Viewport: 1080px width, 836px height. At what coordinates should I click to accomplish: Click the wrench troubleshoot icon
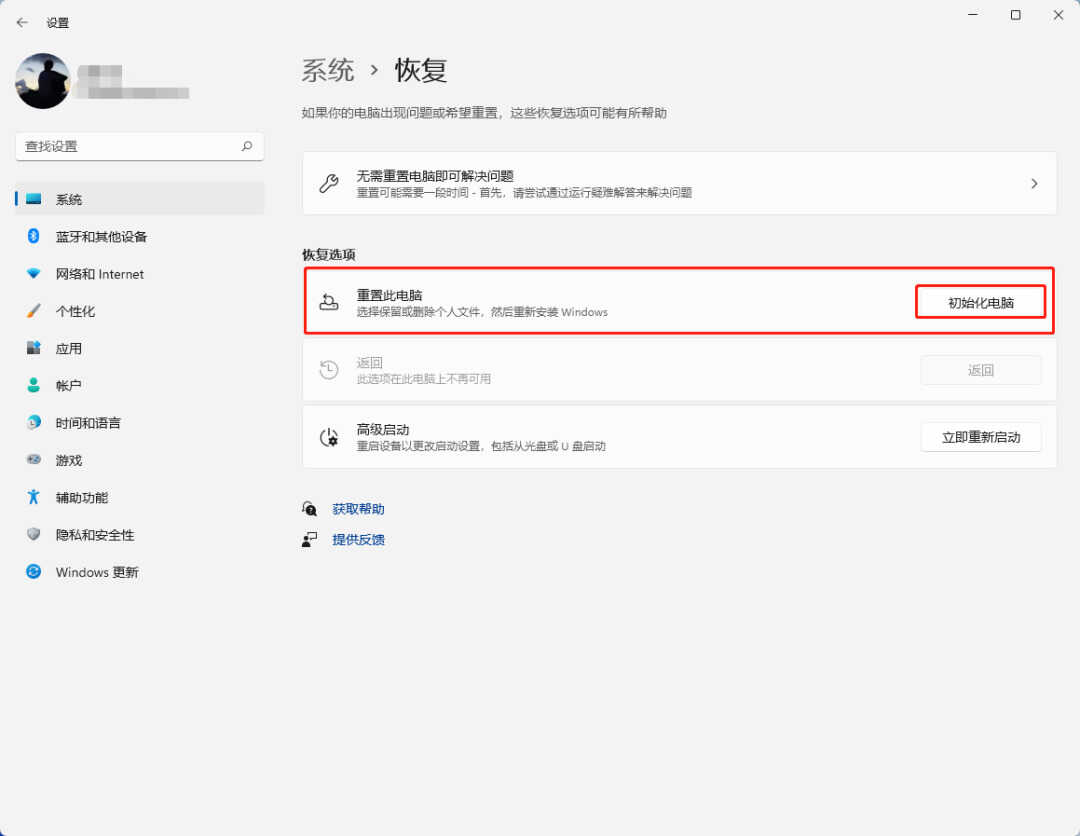329,183
